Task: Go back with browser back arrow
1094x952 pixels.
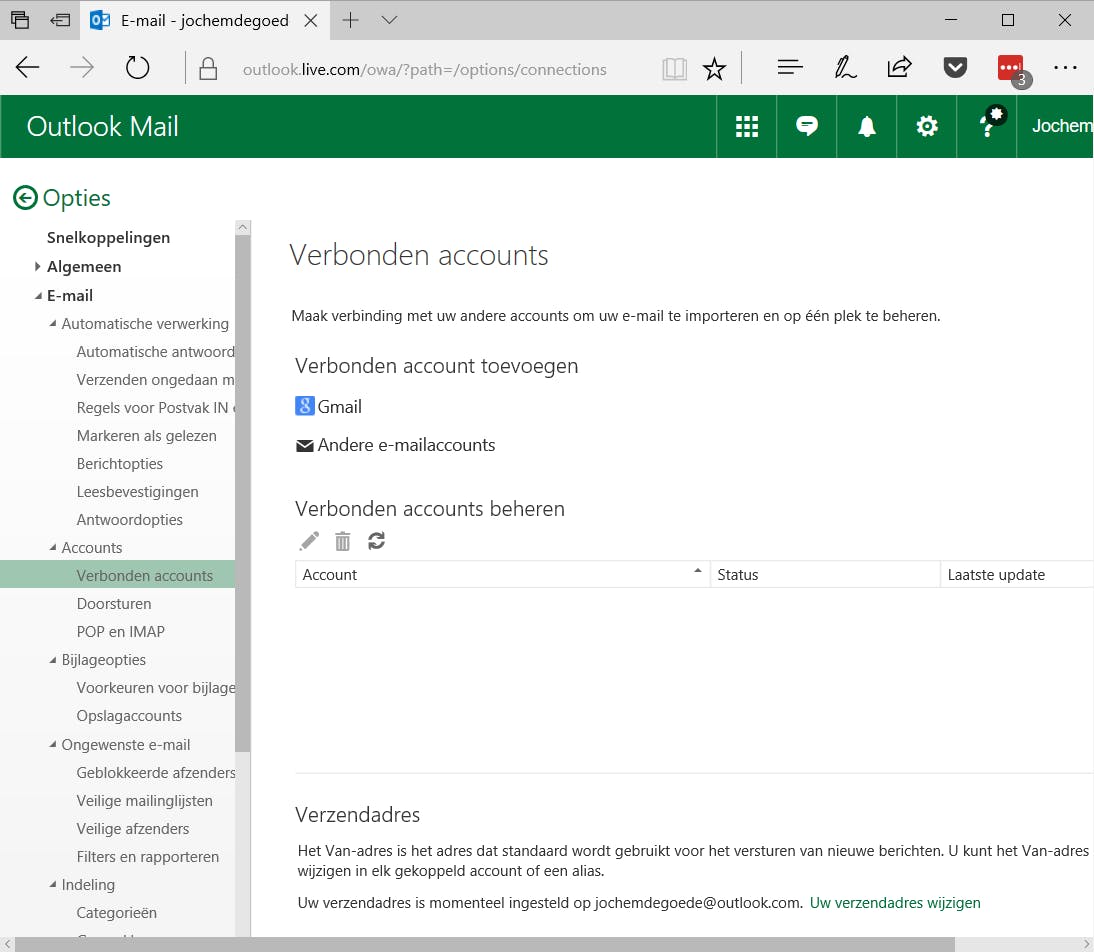Action: (x=27, y=68)
